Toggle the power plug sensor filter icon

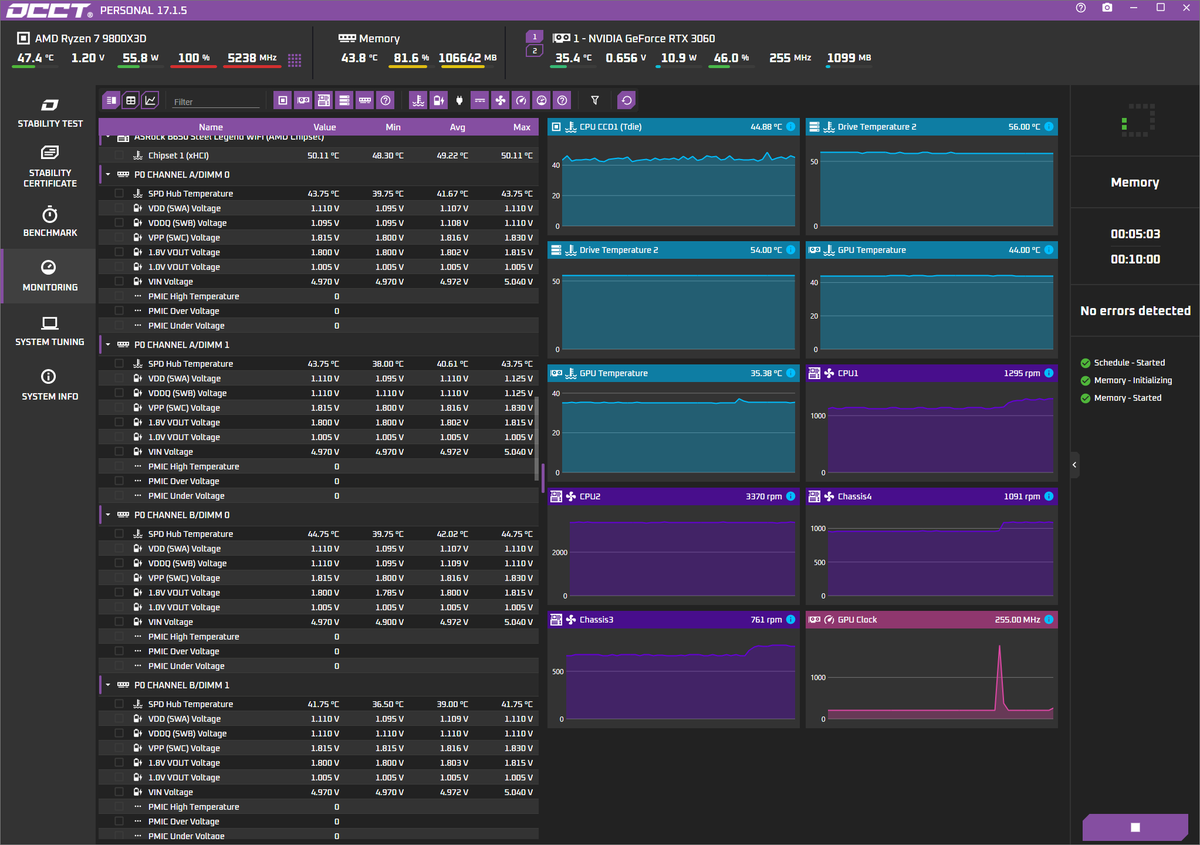(460, 100)
